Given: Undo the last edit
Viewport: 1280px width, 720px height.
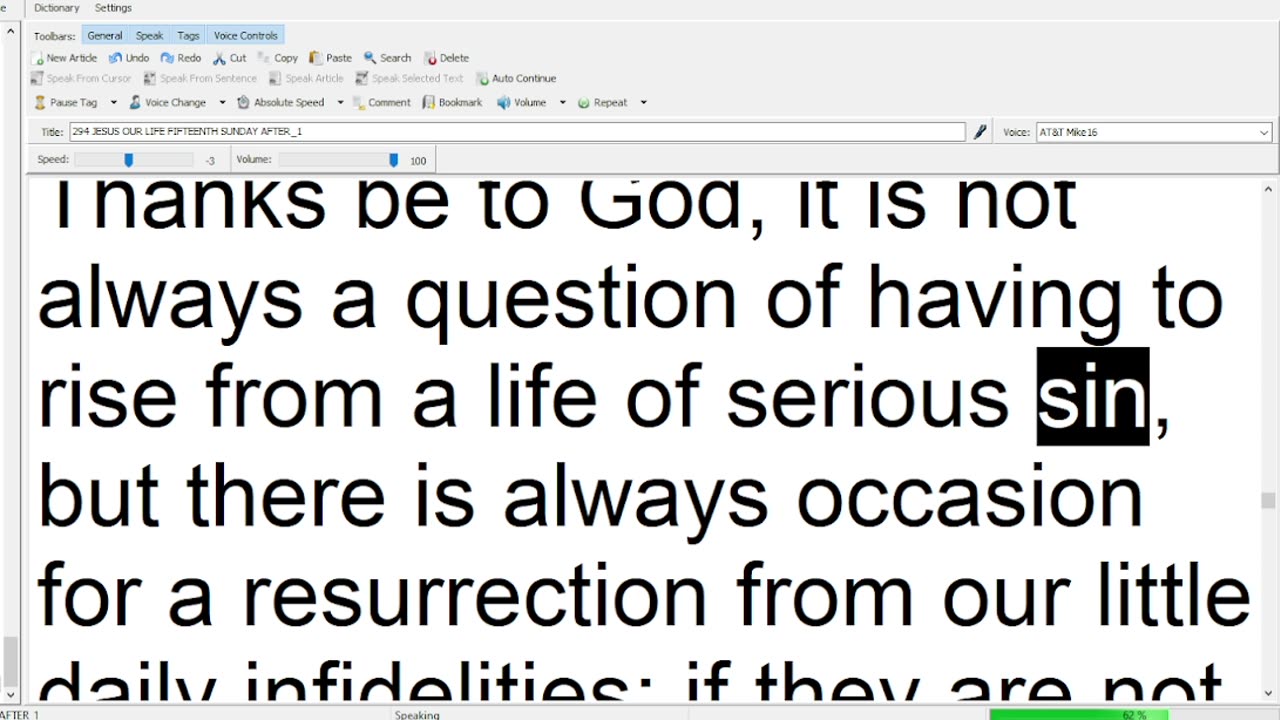Looking at the screenshot, I should tap(129, 58).
